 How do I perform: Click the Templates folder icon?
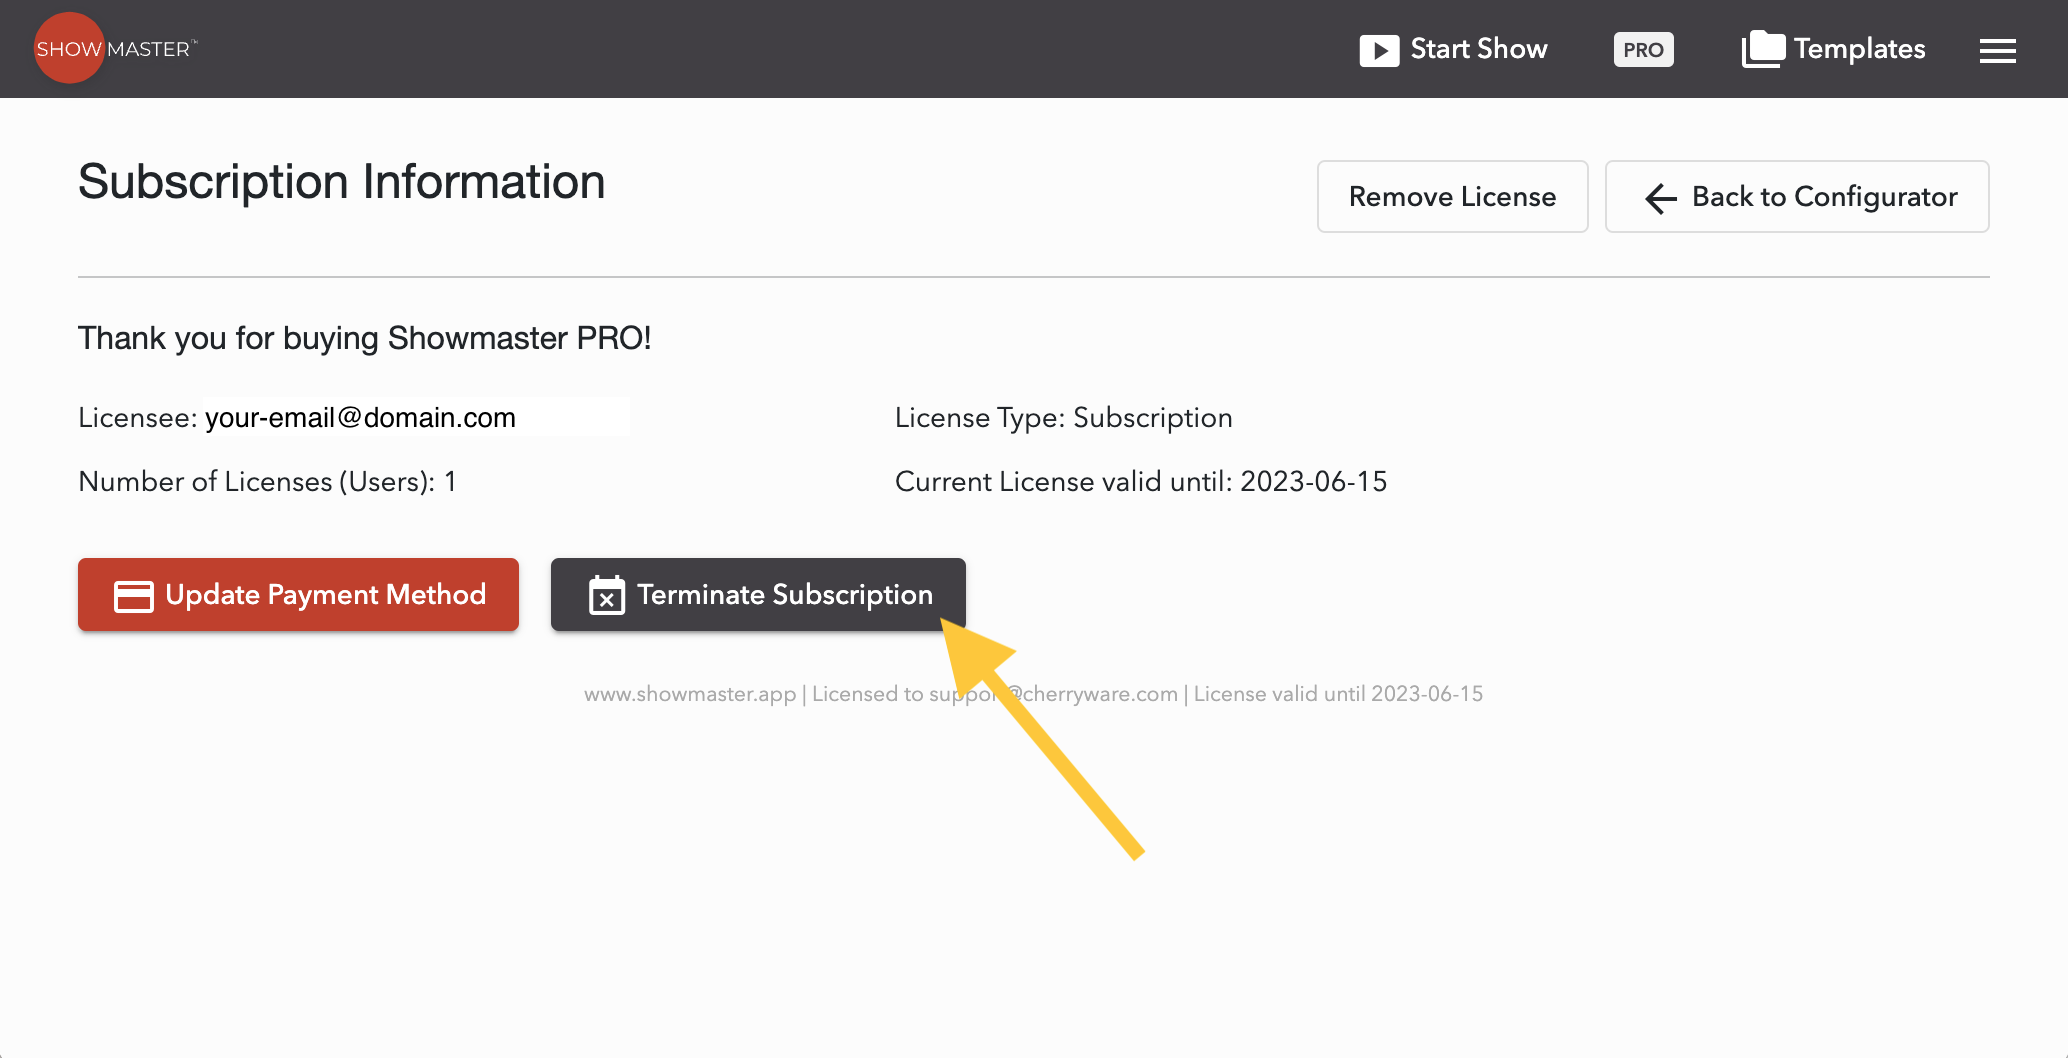click(x=1762, y=49)
